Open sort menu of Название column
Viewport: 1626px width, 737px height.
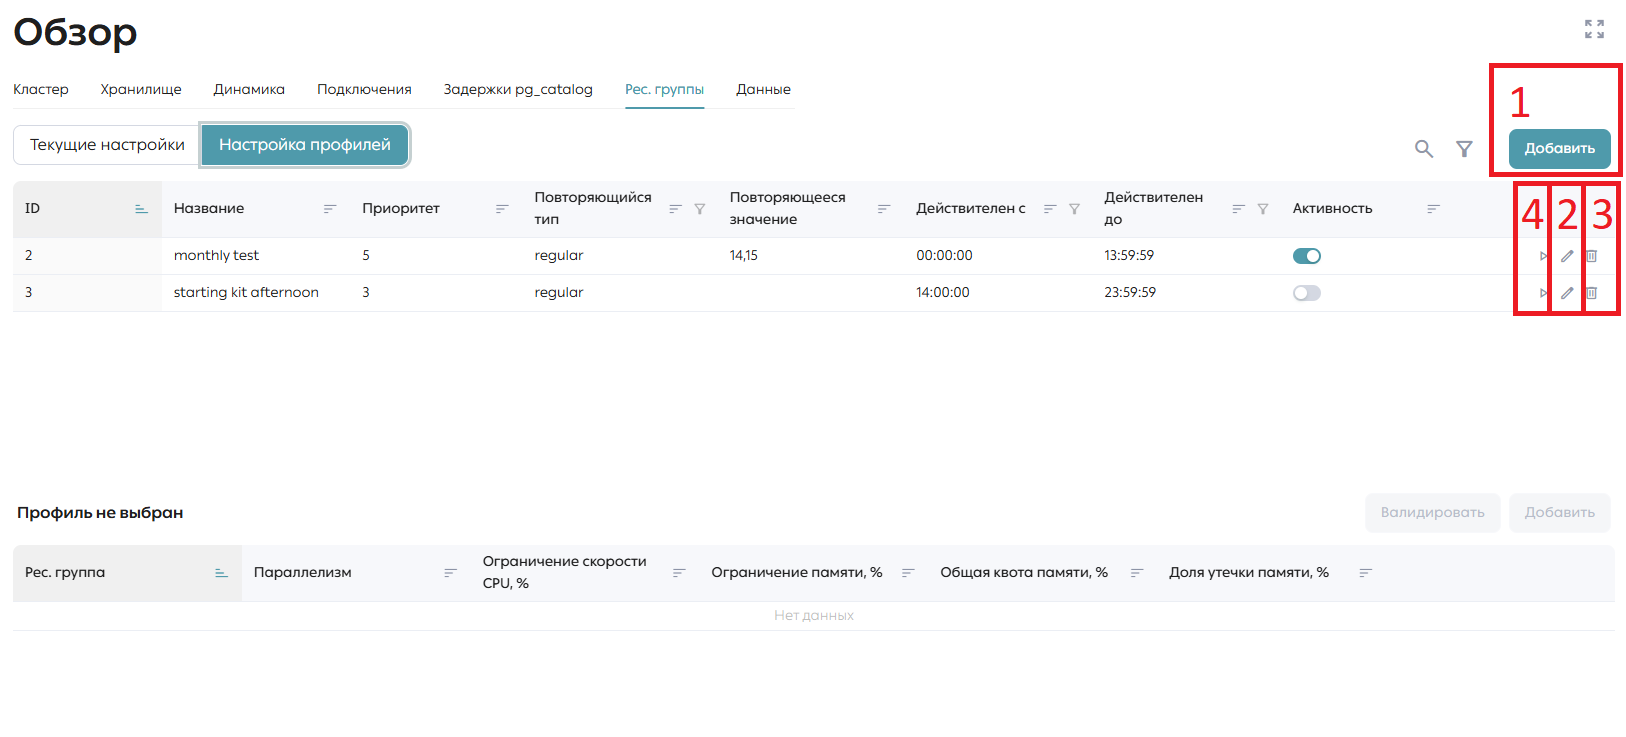click(330, 209)
